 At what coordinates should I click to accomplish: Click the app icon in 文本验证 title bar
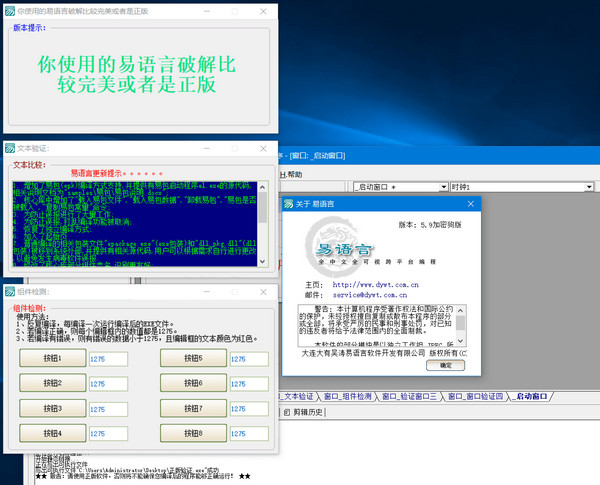10,148
